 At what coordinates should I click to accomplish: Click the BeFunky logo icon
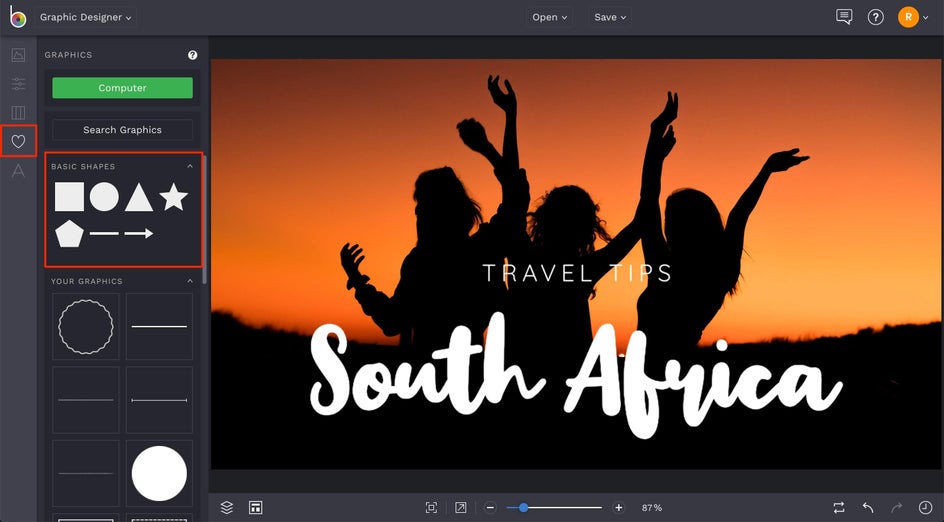click(18, 17)
